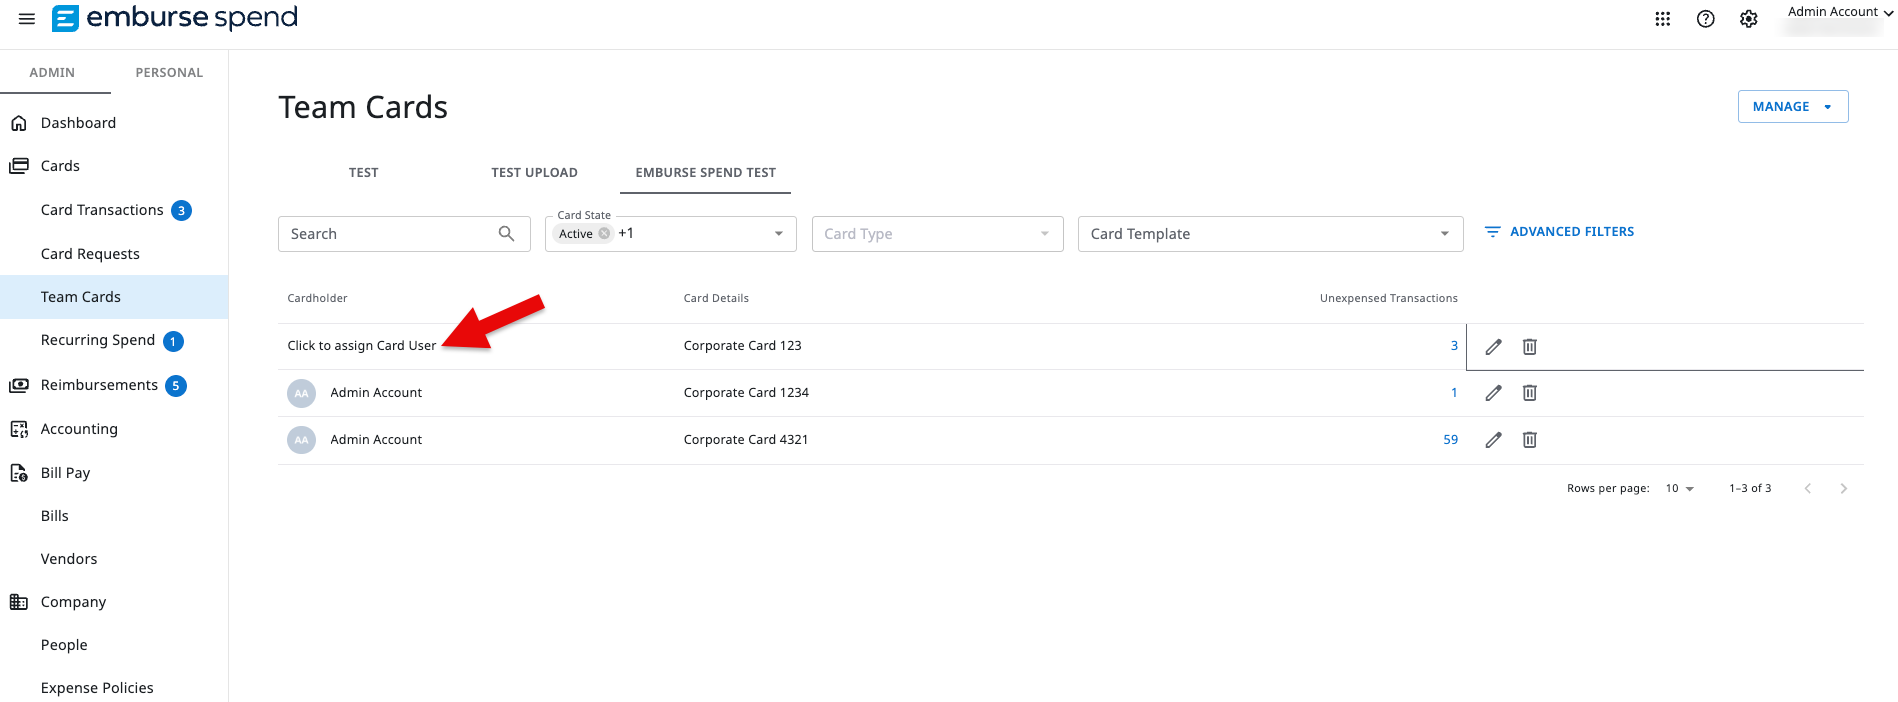Screen dimensions: 1898x702
Task: Change rows per page value
Action: point(1679,489)
